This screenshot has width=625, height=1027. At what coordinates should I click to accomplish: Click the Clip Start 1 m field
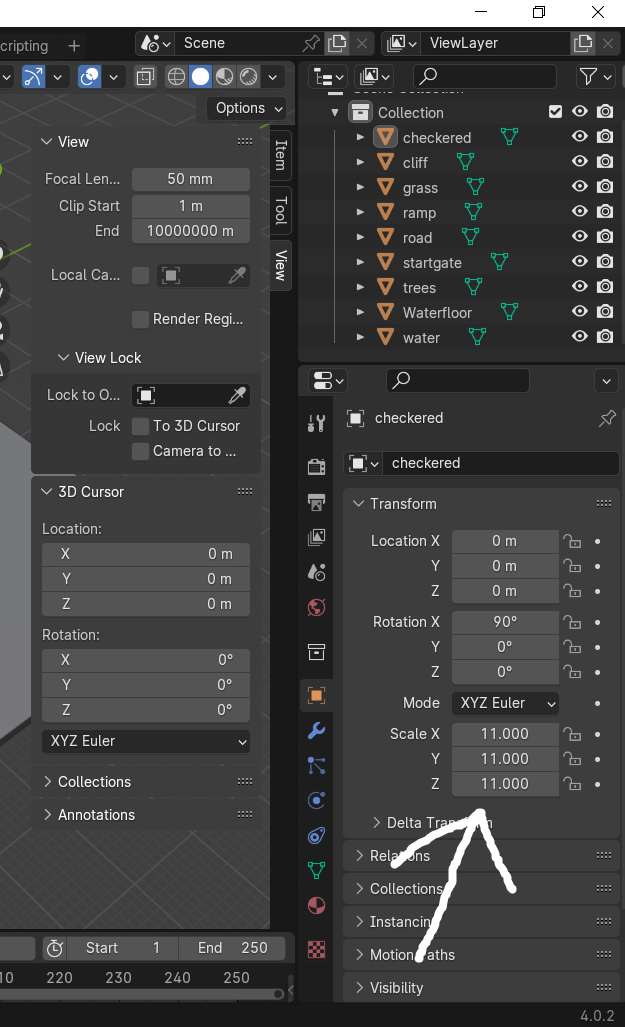coord(191,206)
